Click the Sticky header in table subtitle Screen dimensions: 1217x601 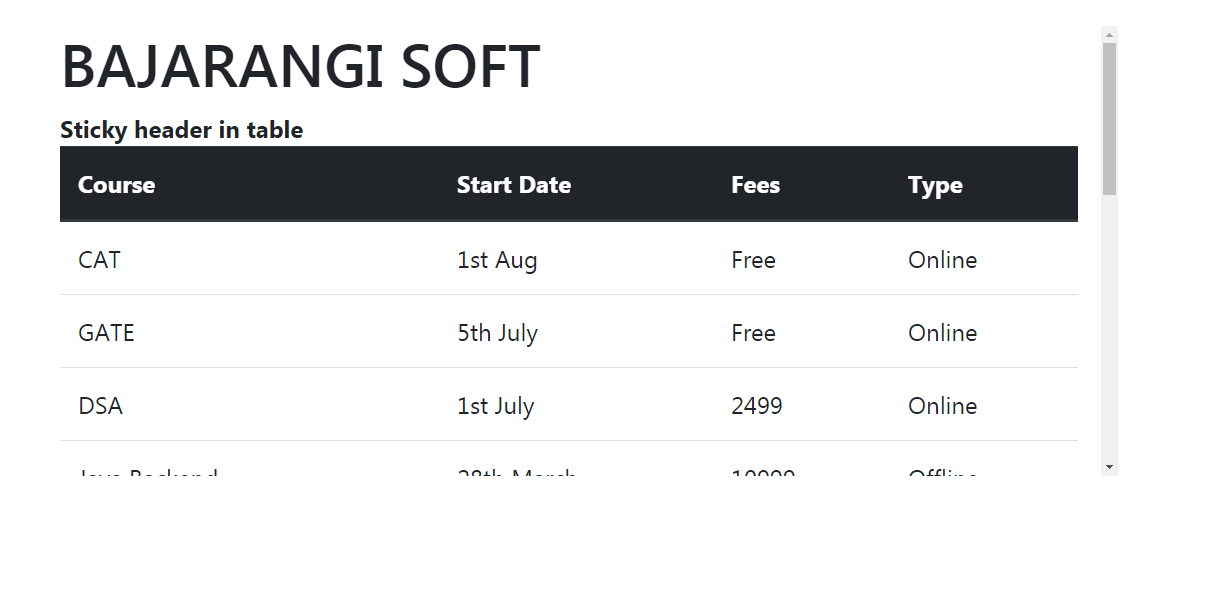point(181,130)
